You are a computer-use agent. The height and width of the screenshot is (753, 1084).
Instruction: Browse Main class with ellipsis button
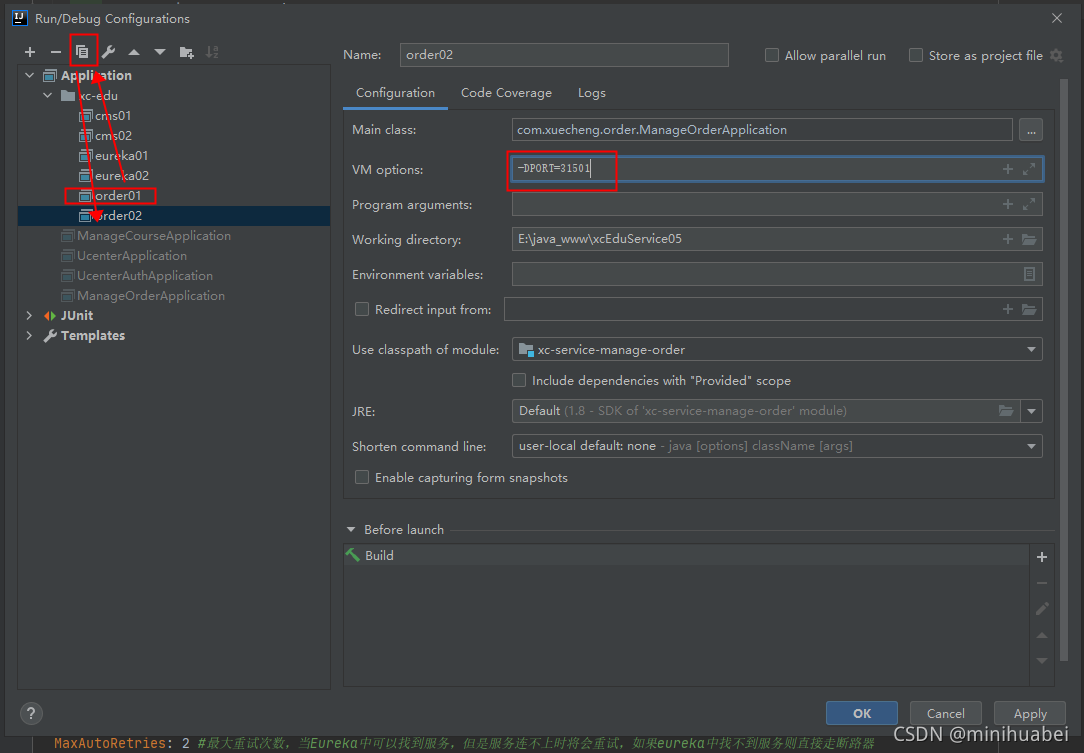coord(1031,130)
